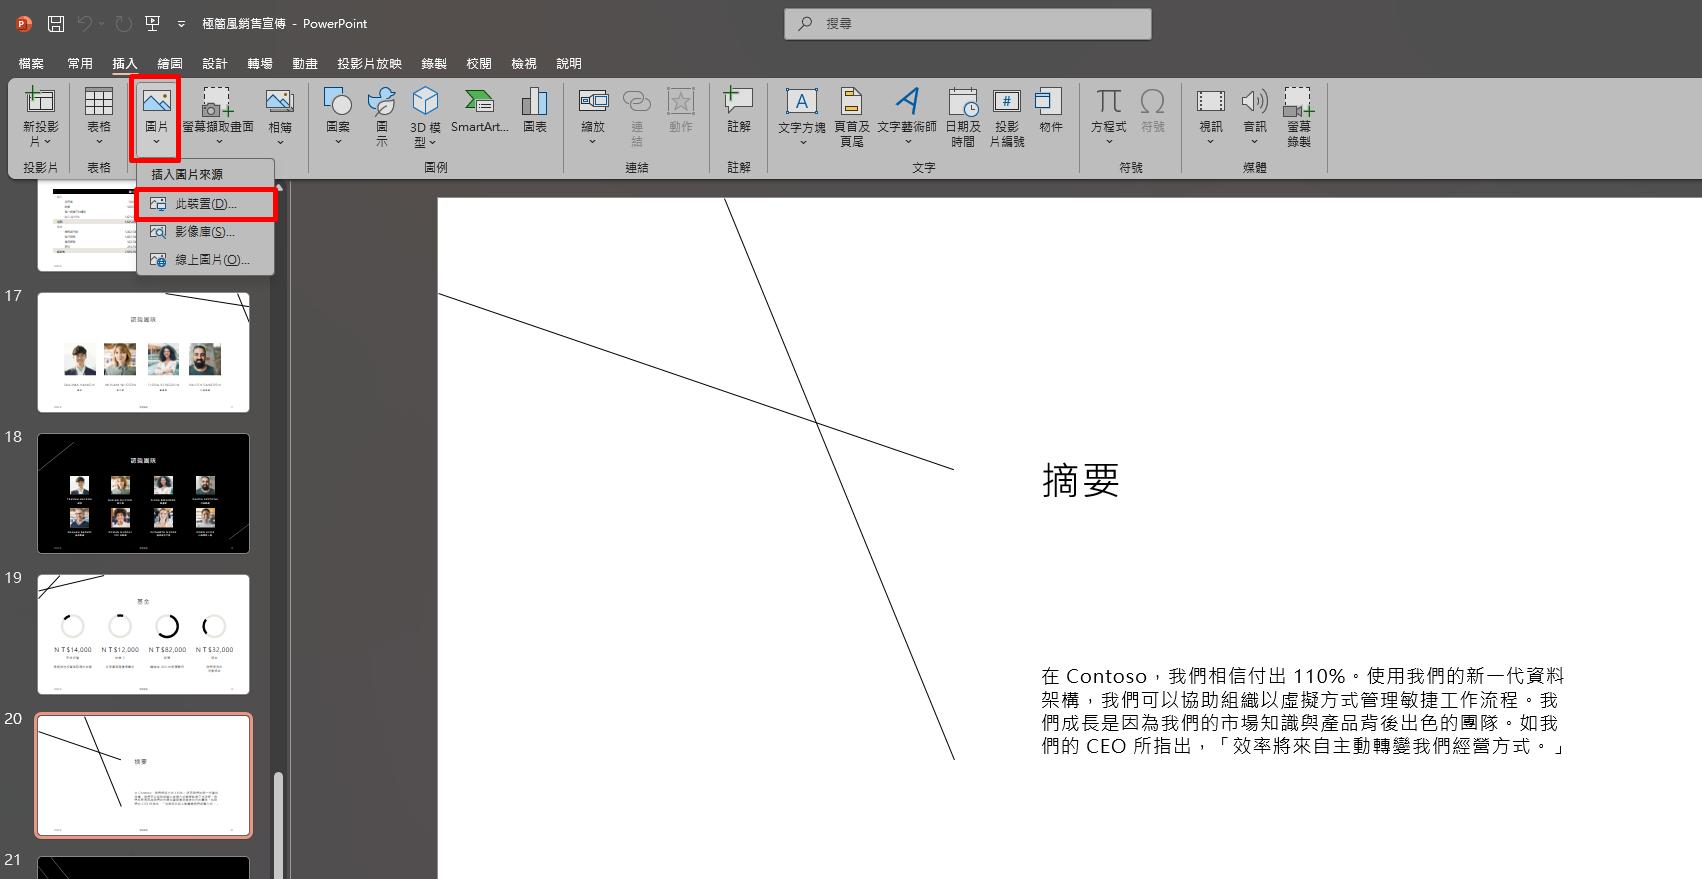
Task: Select slide 17 thumbnail
Action: (x=143, y=352)
